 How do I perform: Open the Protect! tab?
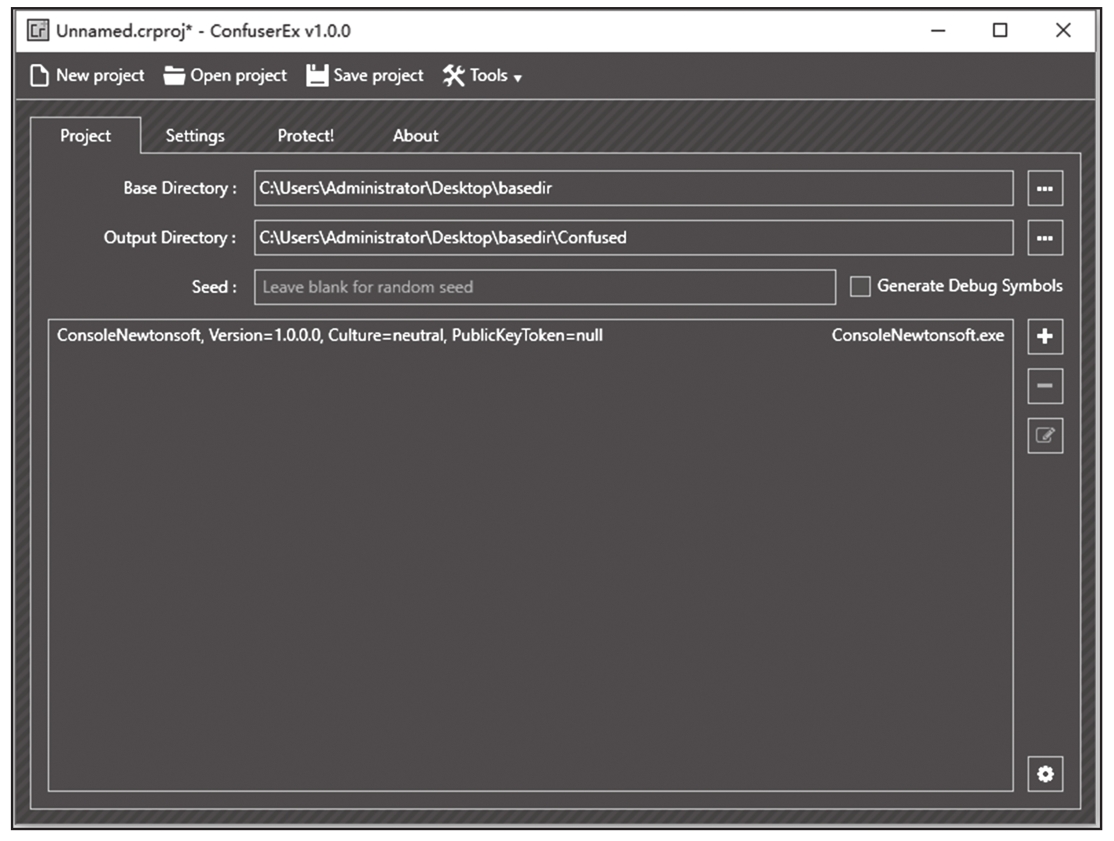click(306, 136)
